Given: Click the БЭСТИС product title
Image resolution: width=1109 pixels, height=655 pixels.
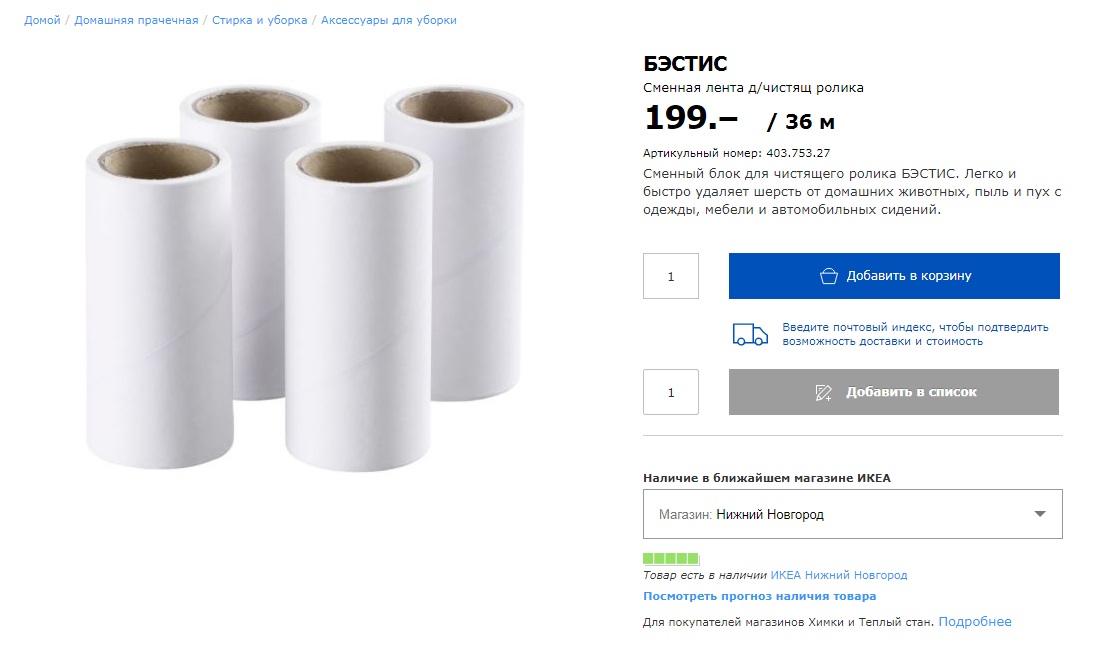Looking at the screenshot, I should [685, 65].
